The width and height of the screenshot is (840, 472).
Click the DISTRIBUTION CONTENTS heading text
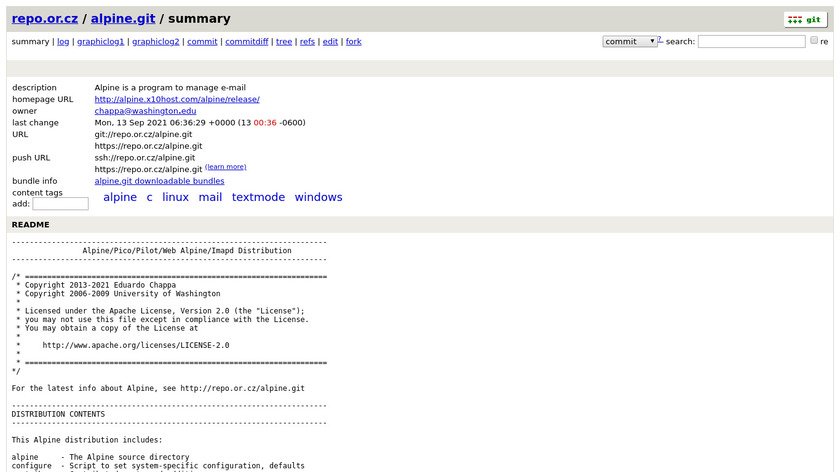click(x=58, y=414)
